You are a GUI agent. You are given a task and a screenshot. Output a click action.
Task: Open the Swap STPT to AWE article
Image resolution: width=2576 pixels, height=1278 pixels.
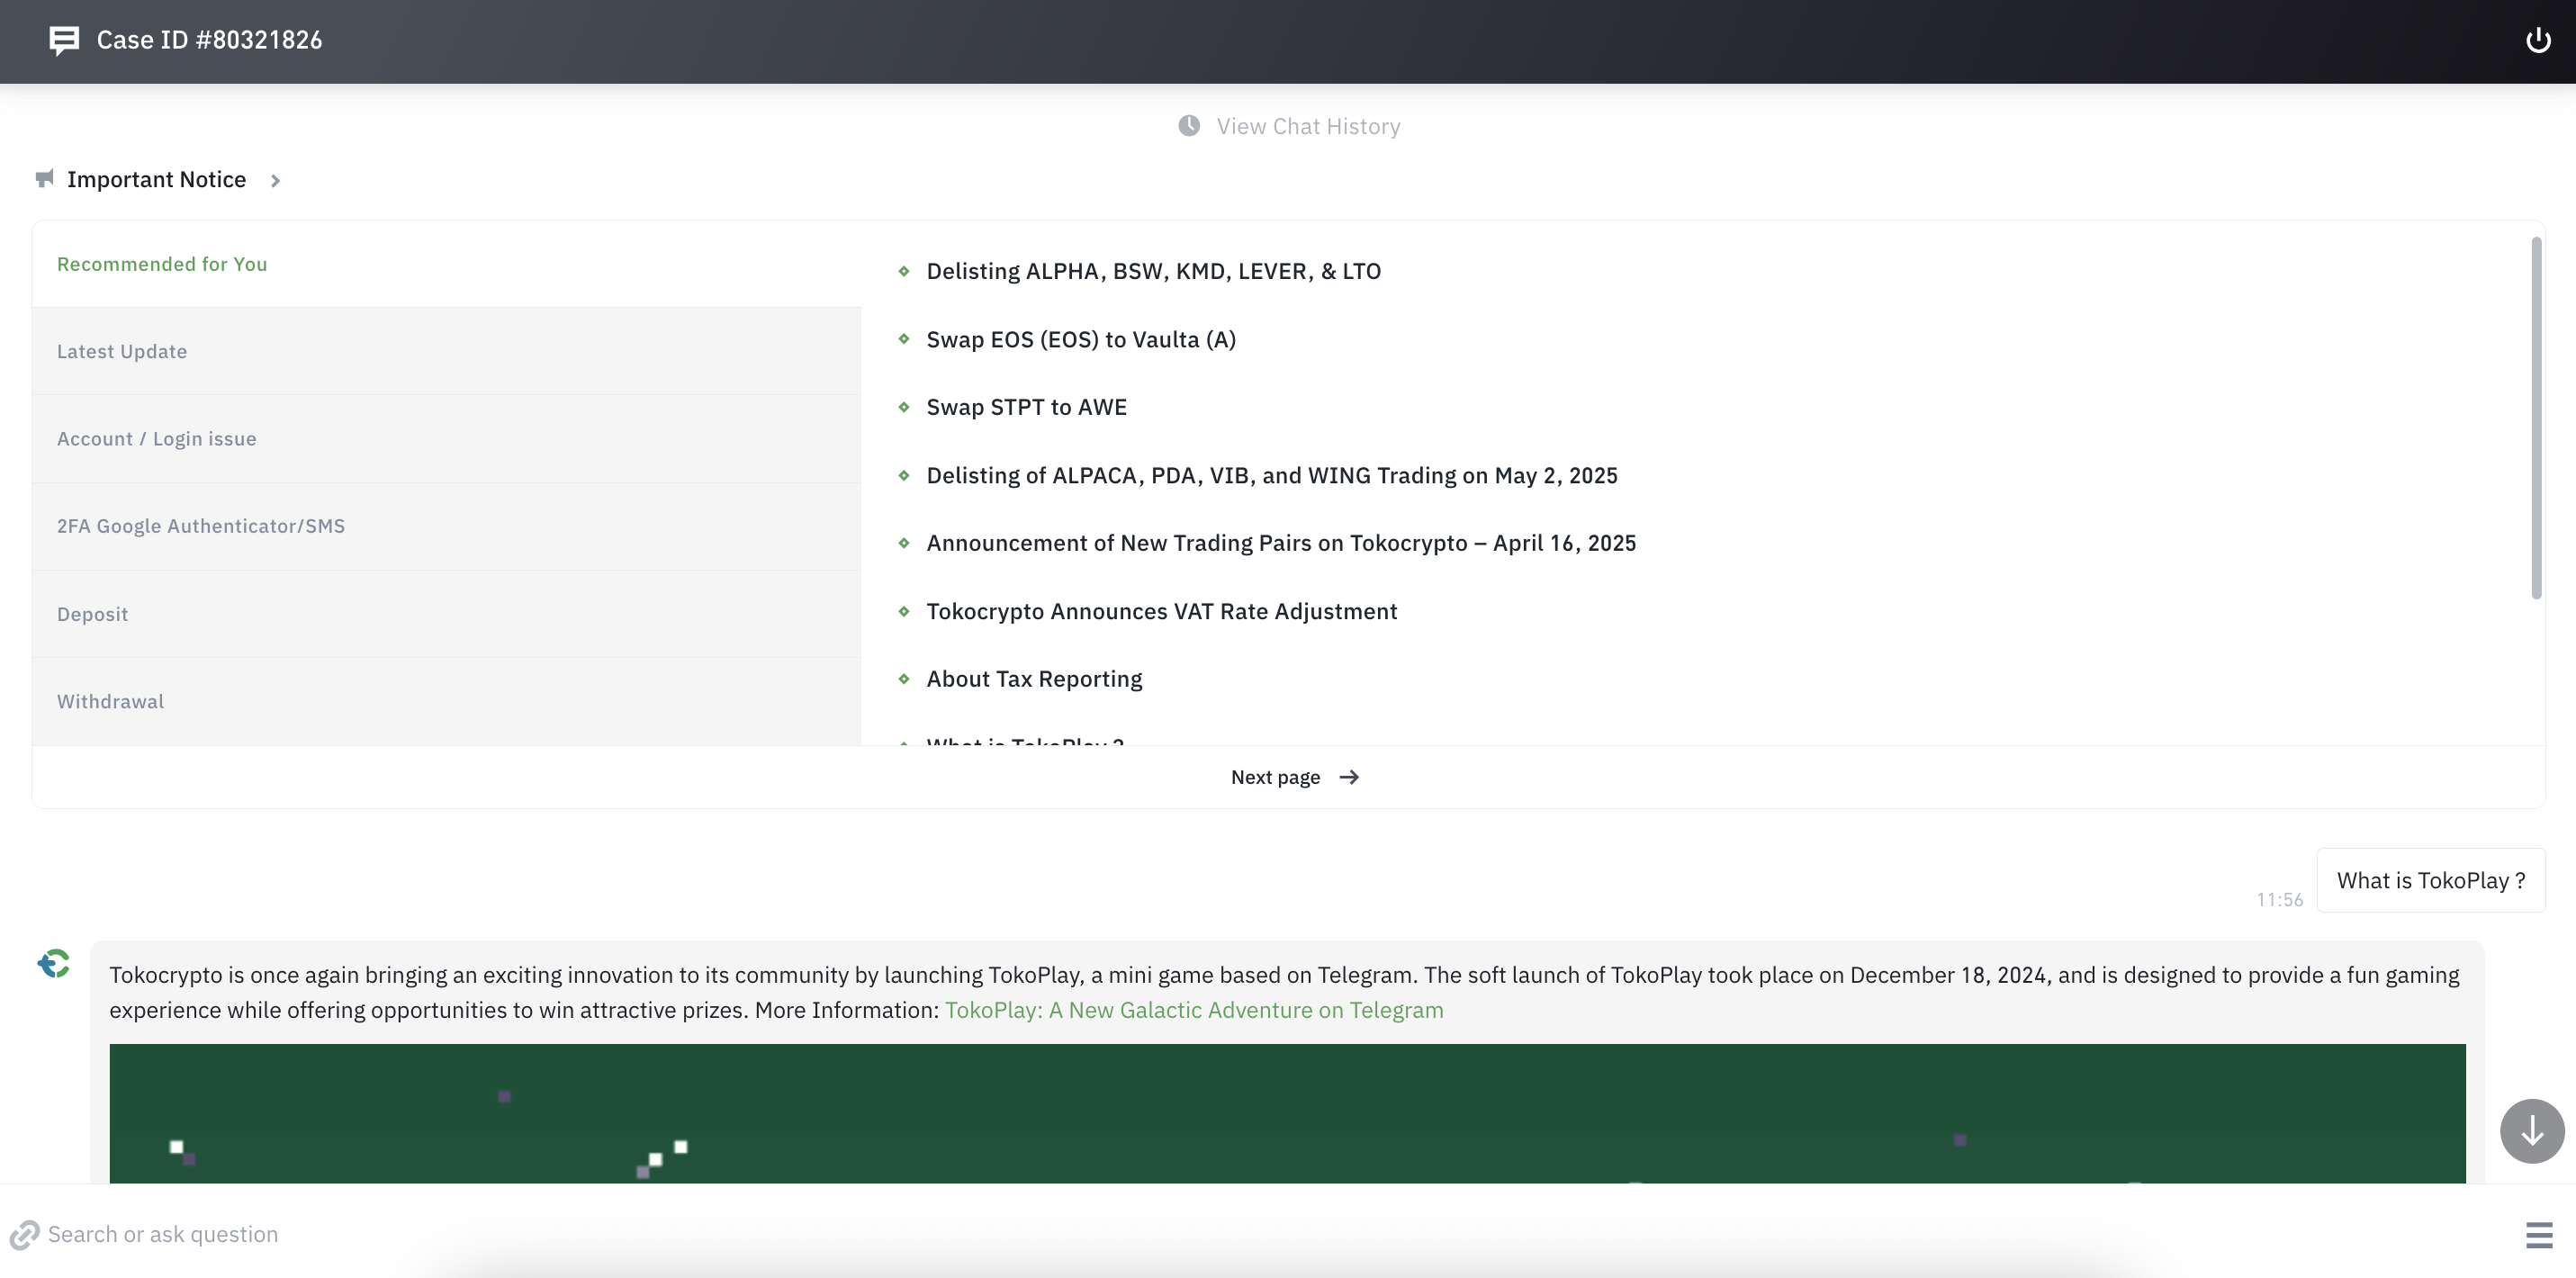1026,407
